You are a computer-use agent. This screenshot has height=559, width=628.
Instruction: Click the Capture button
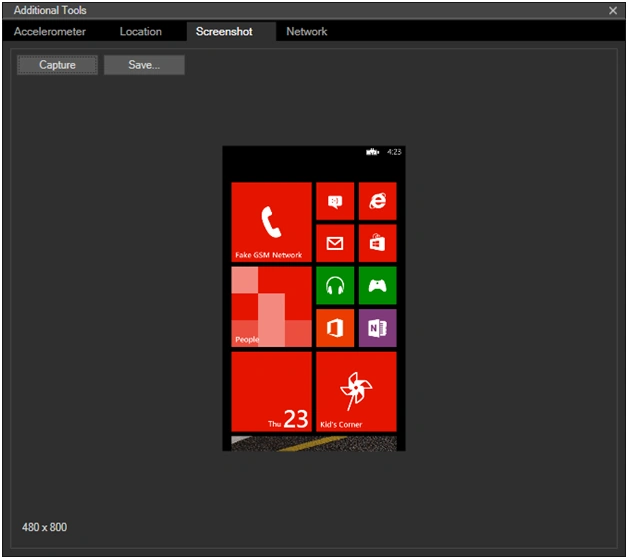pos(57,65)
